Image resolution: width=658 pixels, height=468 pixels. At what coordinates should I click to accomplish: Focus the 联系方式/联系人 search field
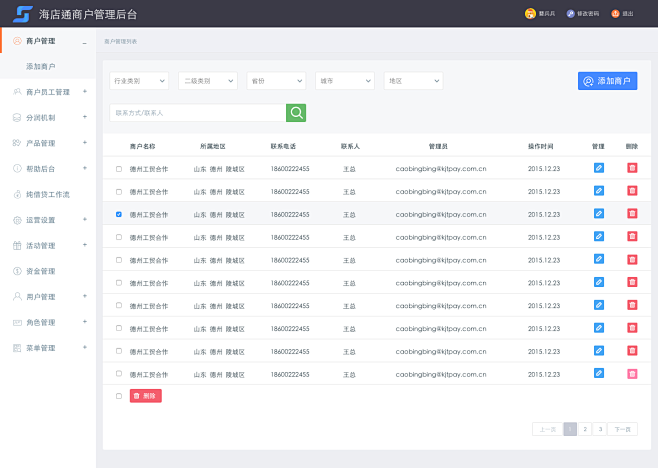(x=198, y=112)
